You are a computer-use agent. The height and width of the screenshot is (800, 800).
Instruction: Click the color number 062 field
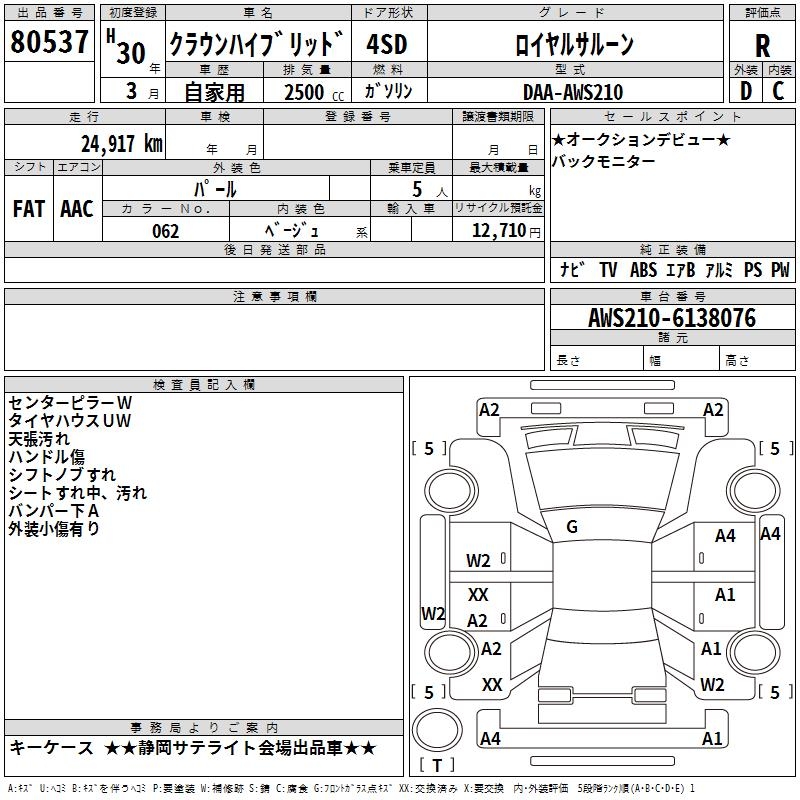pos(166,231)
